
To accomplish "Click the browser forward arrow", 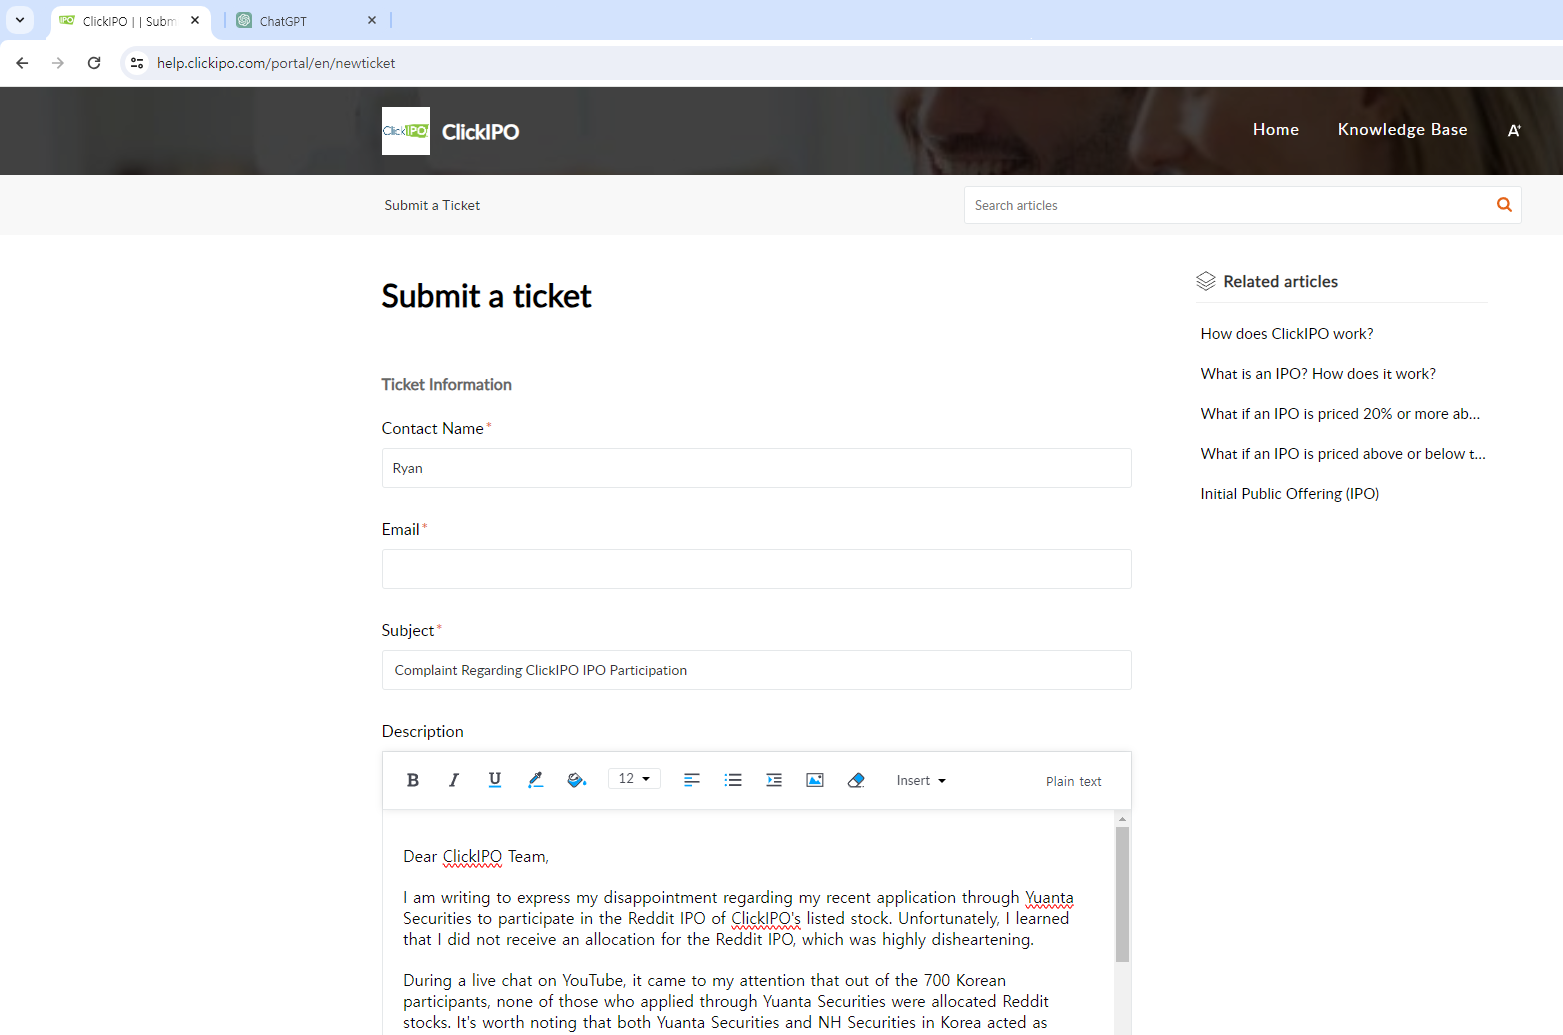I will point(58,63).
